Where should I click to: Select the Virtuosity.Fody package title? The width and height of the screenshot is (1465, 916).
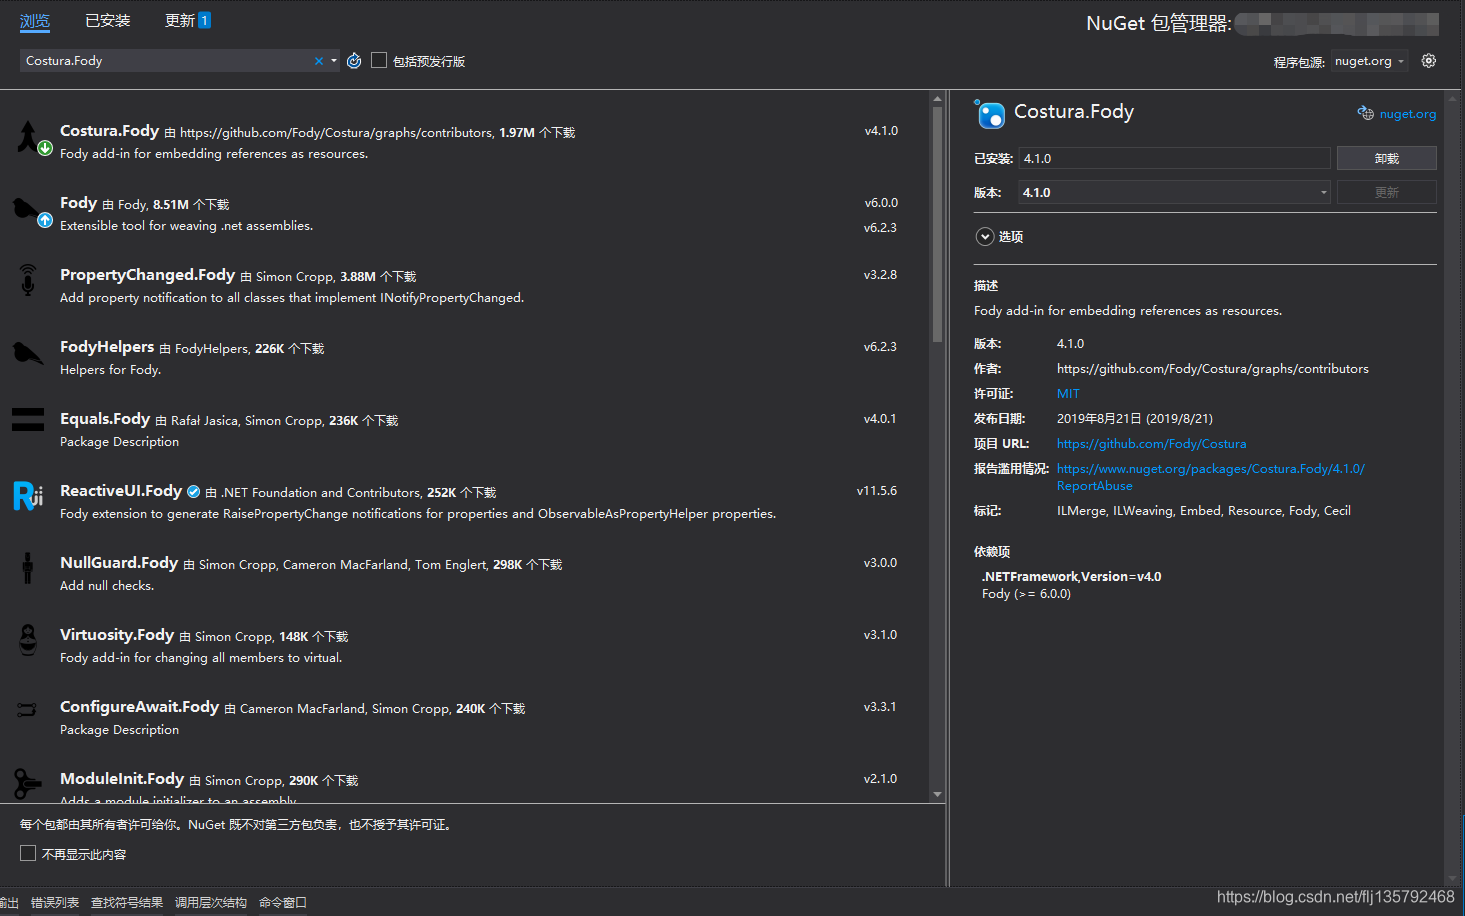(x=117, y=634)
